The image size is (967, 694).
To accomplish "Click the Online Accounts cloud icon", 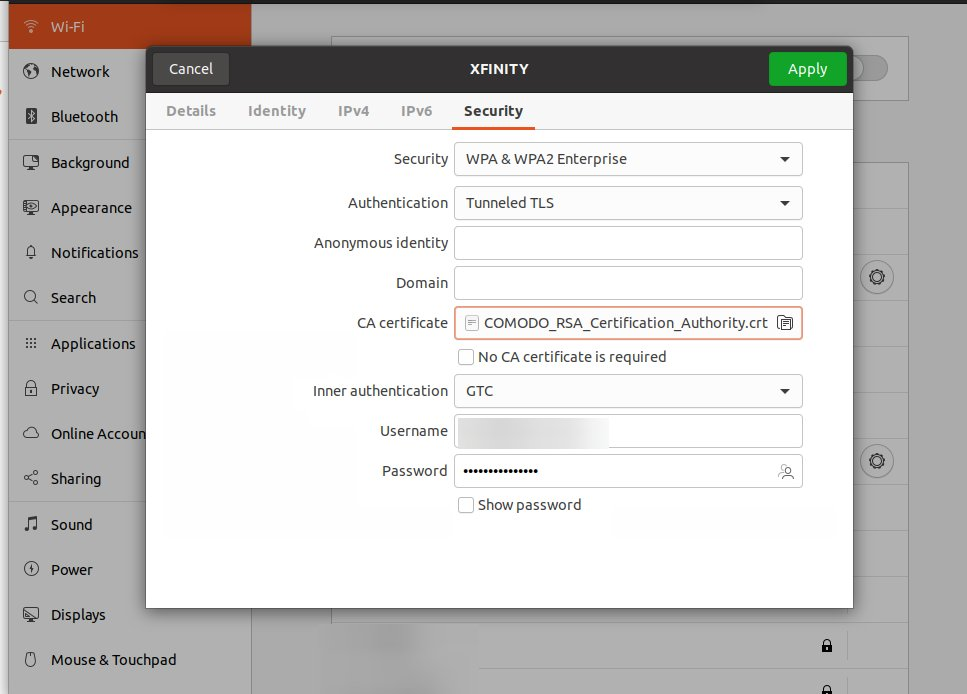I will click(31, 433).
